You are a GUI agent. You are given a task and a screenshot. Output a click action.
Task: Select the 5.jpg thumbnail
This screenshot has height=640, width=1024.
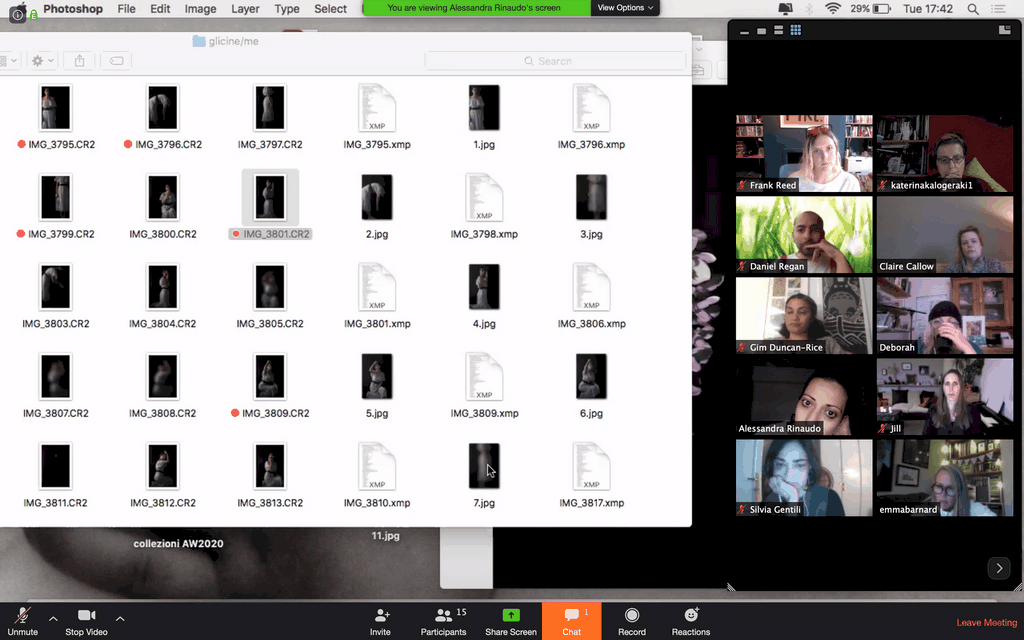(x=377, y=377)
